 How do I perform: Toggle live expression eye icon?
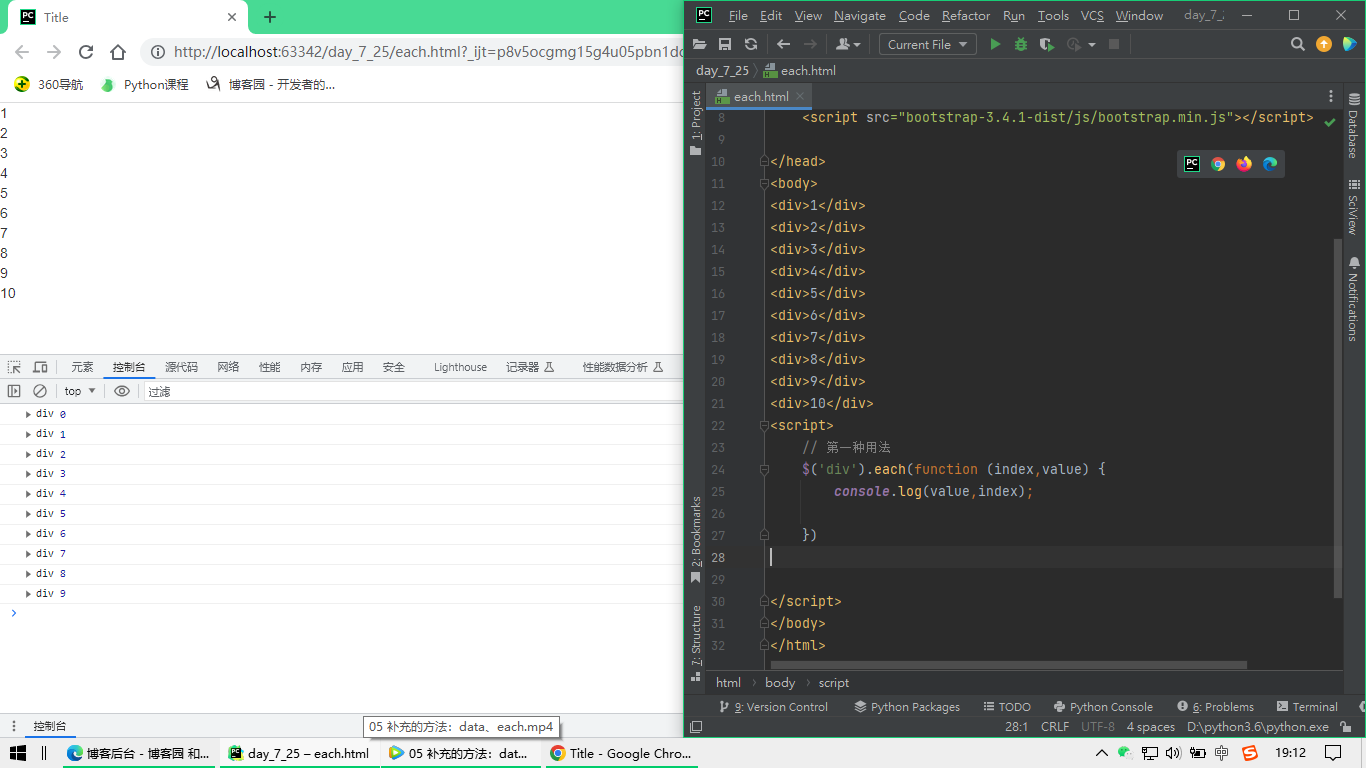coord(122,391)
